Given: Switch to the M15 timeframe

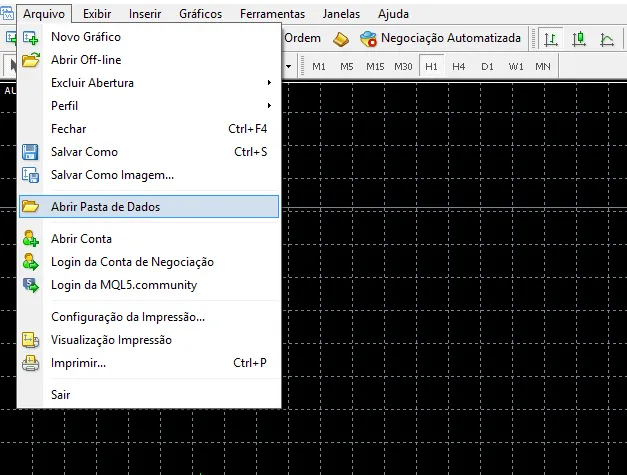Looking at the screenshot, I should (375, 66).
